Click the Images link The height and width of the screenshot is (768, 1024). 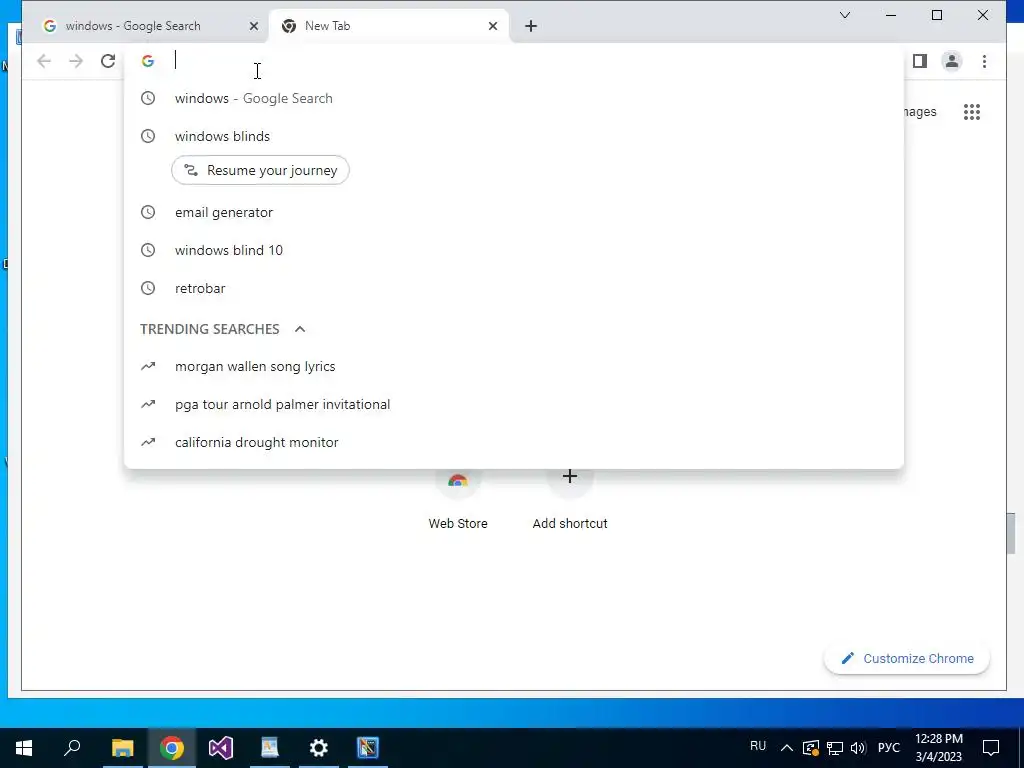920,112
